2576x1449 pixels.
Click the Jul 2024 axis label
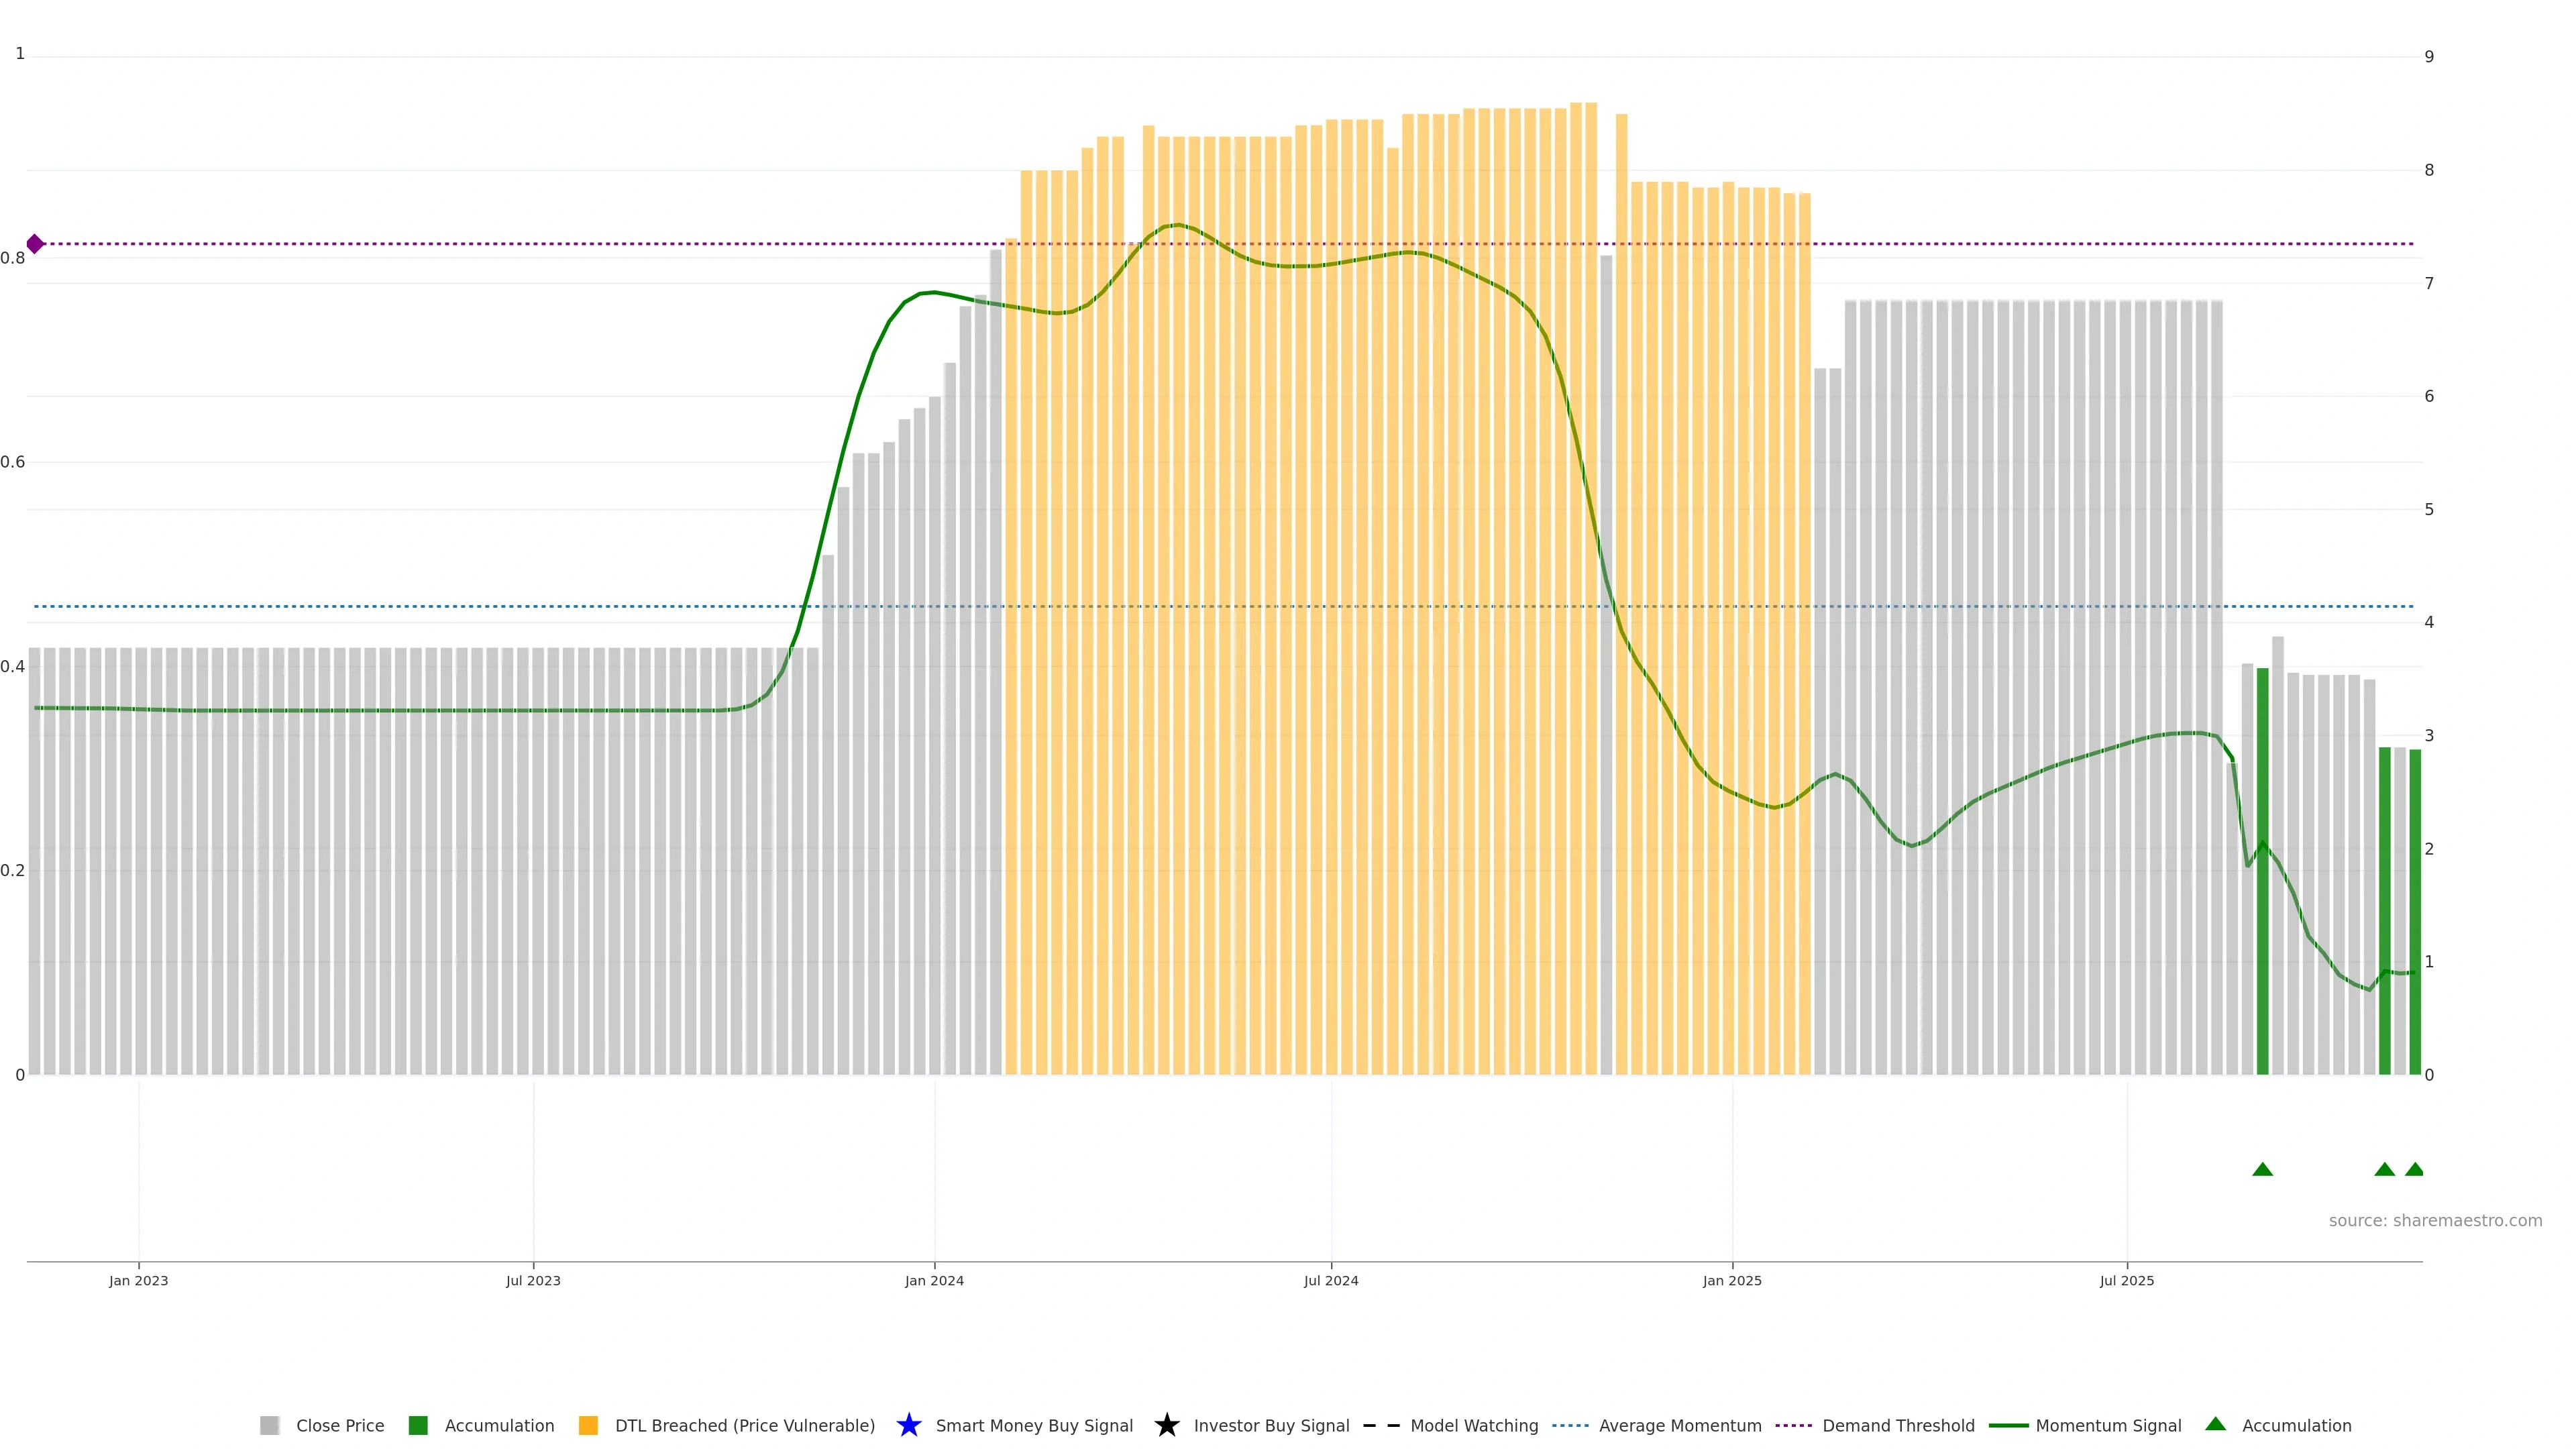tap(1331, 1281)
